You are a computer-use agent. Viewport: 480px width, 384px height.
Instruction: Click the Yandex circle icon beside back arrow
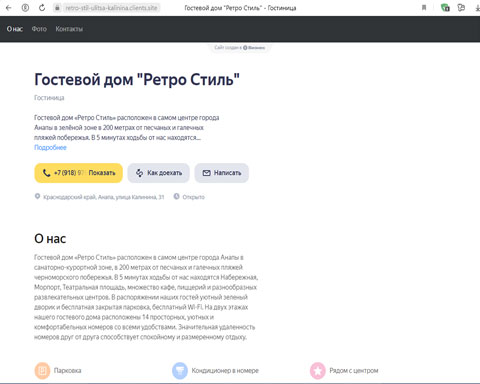25,8
